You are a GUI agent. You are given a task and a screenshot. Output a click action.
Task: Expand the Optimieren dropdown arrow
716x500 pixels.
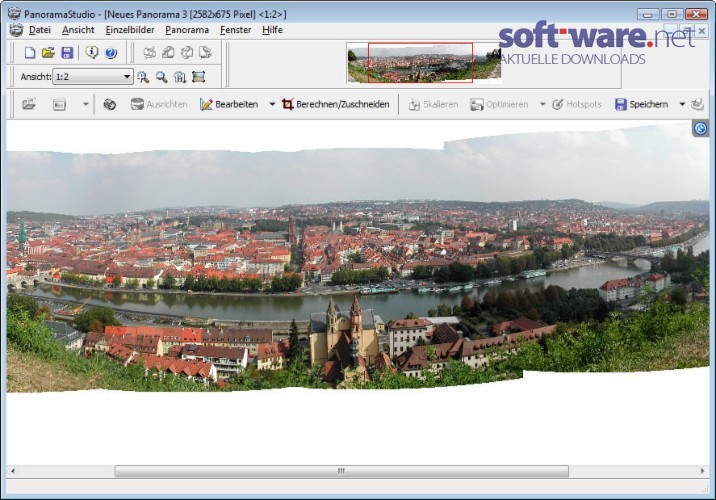click(542, 104)
